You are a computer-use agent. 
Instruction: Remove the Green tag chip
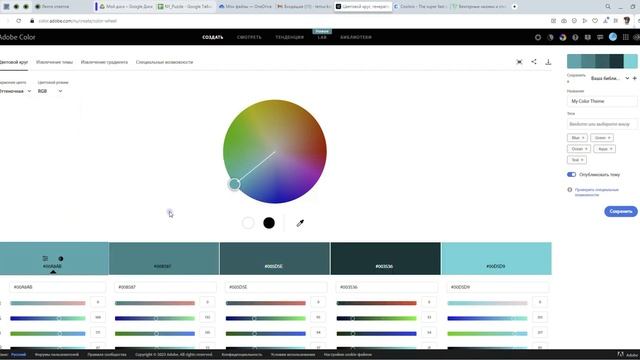click(609, 138)
